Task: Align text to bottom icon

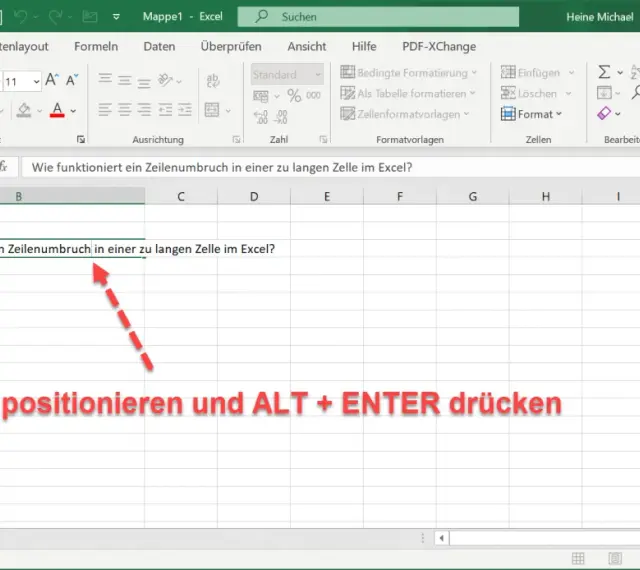Action: 144,83
